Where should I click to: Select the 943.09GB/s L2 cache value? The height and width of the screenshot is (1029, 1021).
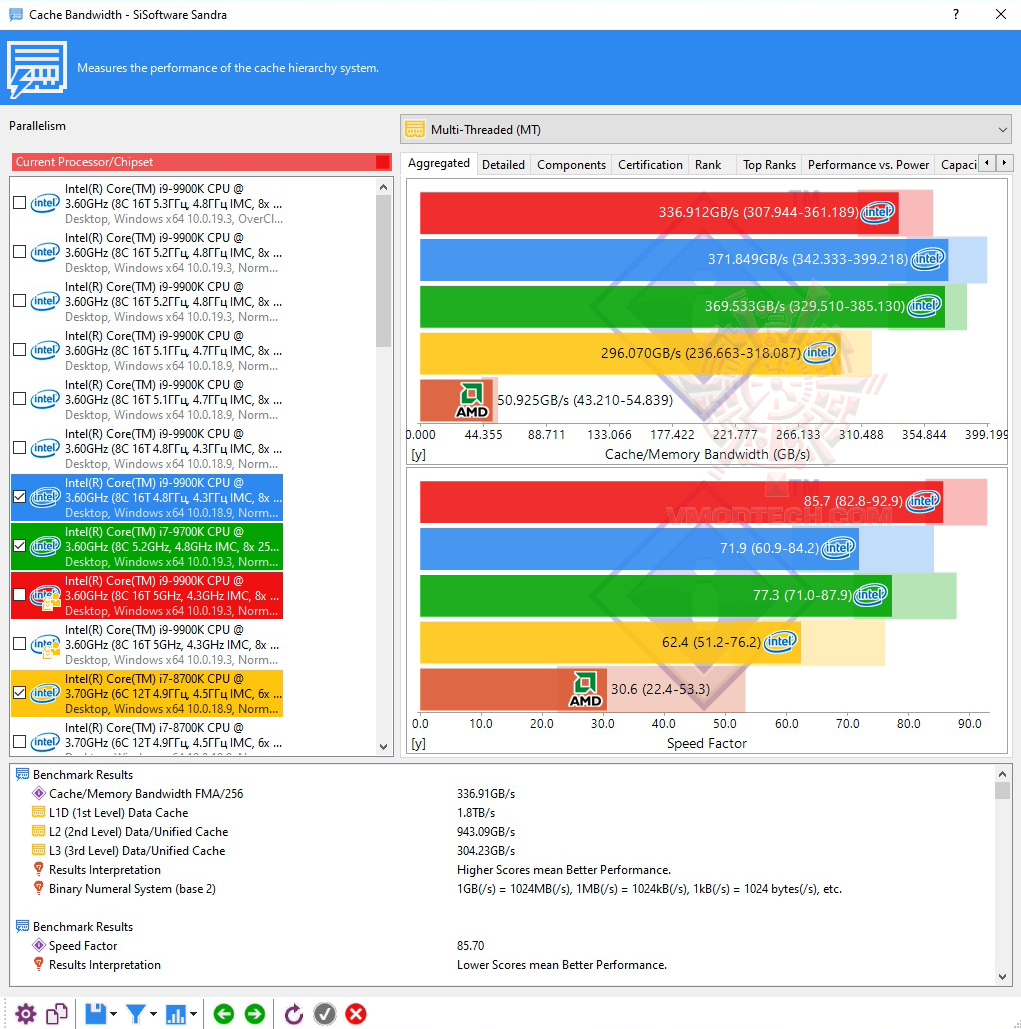tap(486, 831)
